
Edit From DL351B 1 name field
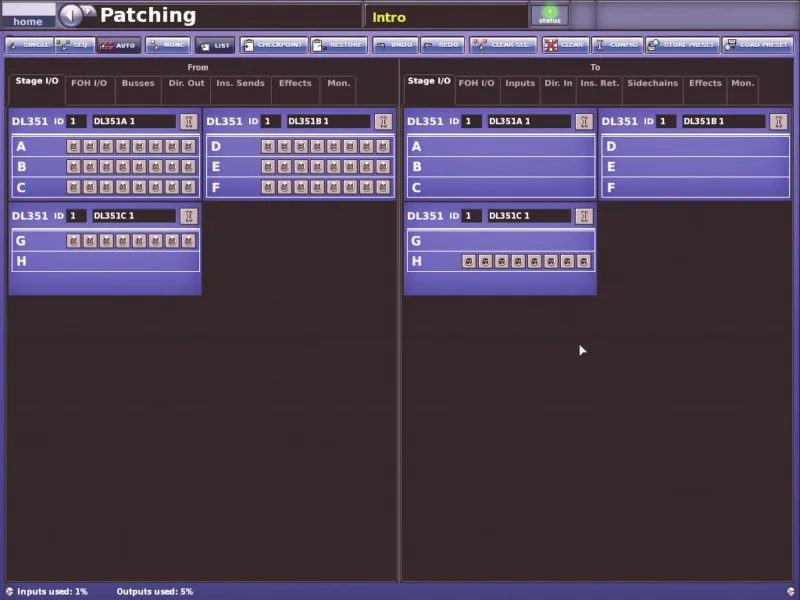(328, 121)
